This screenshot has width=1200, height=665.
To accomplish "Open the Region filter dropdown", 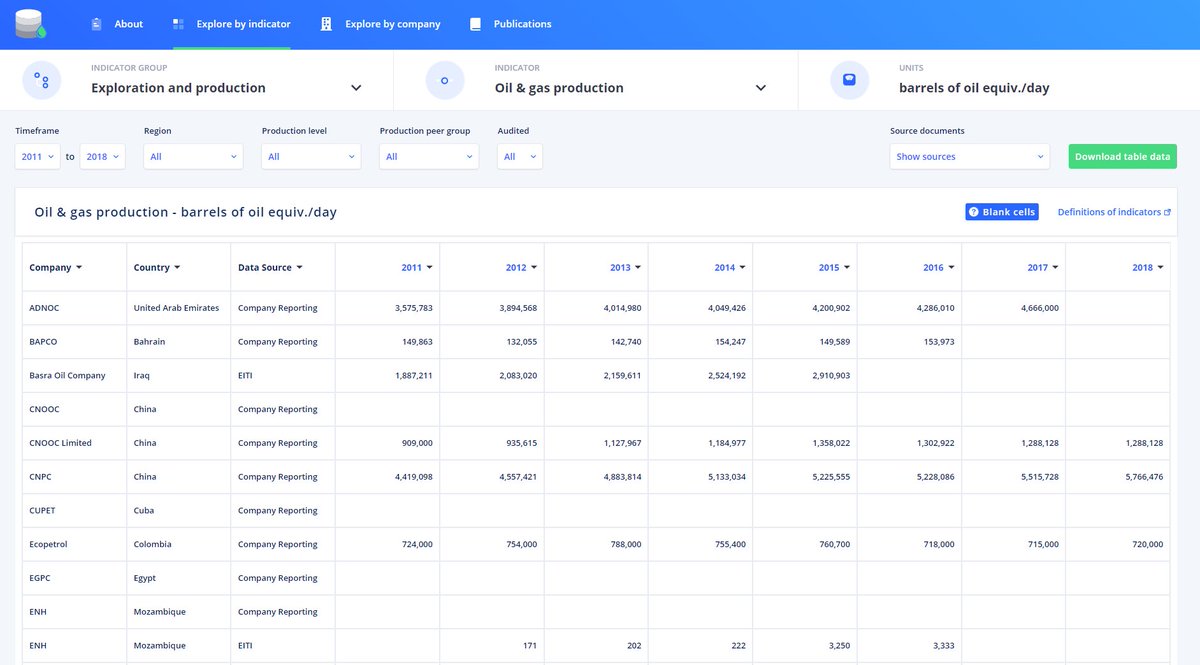I will click(x=193, y=157).
